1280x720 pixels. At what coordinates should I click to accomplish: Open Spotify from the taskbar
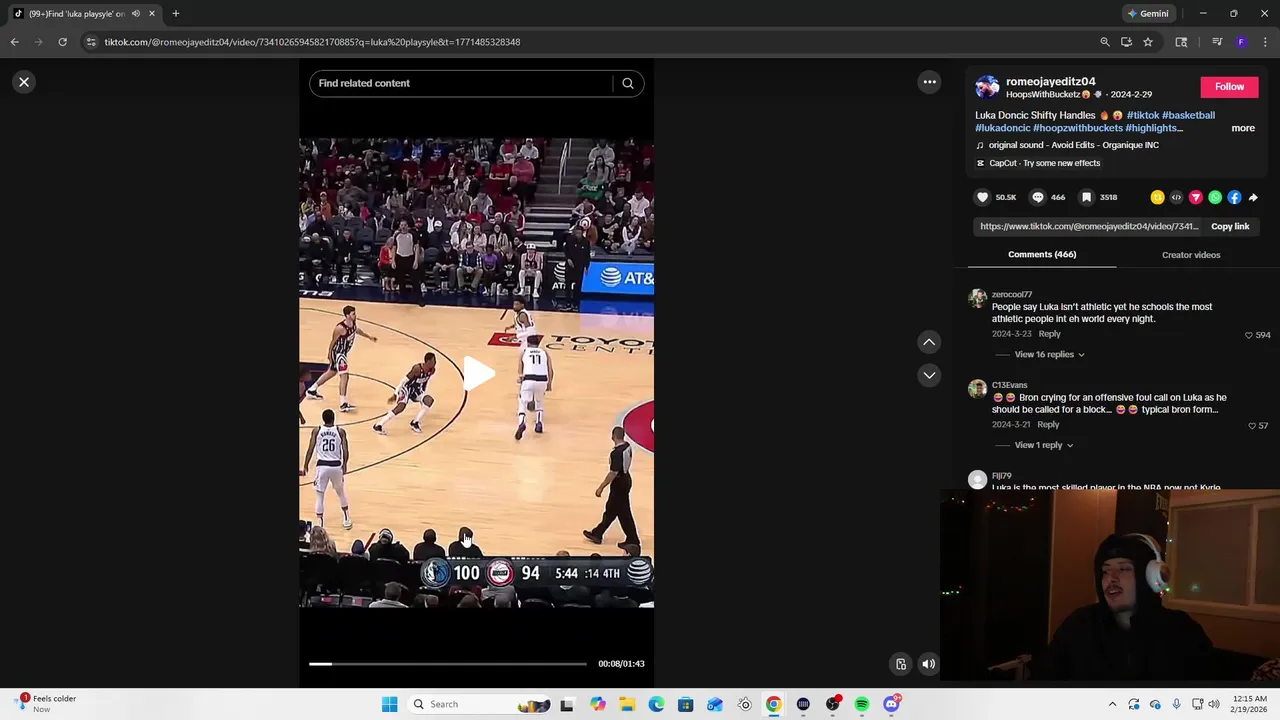(x=862, y=704)
